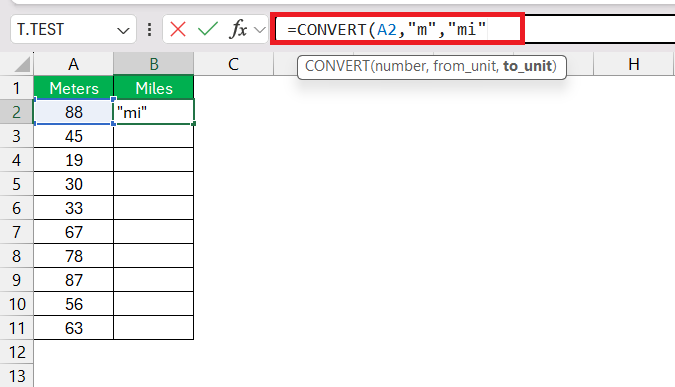Open Insert Function via the fx icon
This screenshot has width=675, height=387.
238,29
